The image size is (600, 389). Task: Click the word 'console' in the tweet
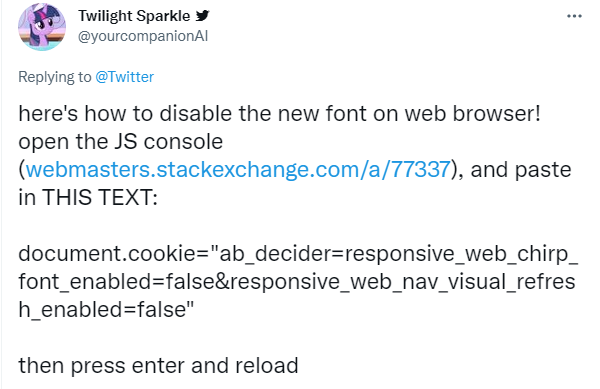183,142
